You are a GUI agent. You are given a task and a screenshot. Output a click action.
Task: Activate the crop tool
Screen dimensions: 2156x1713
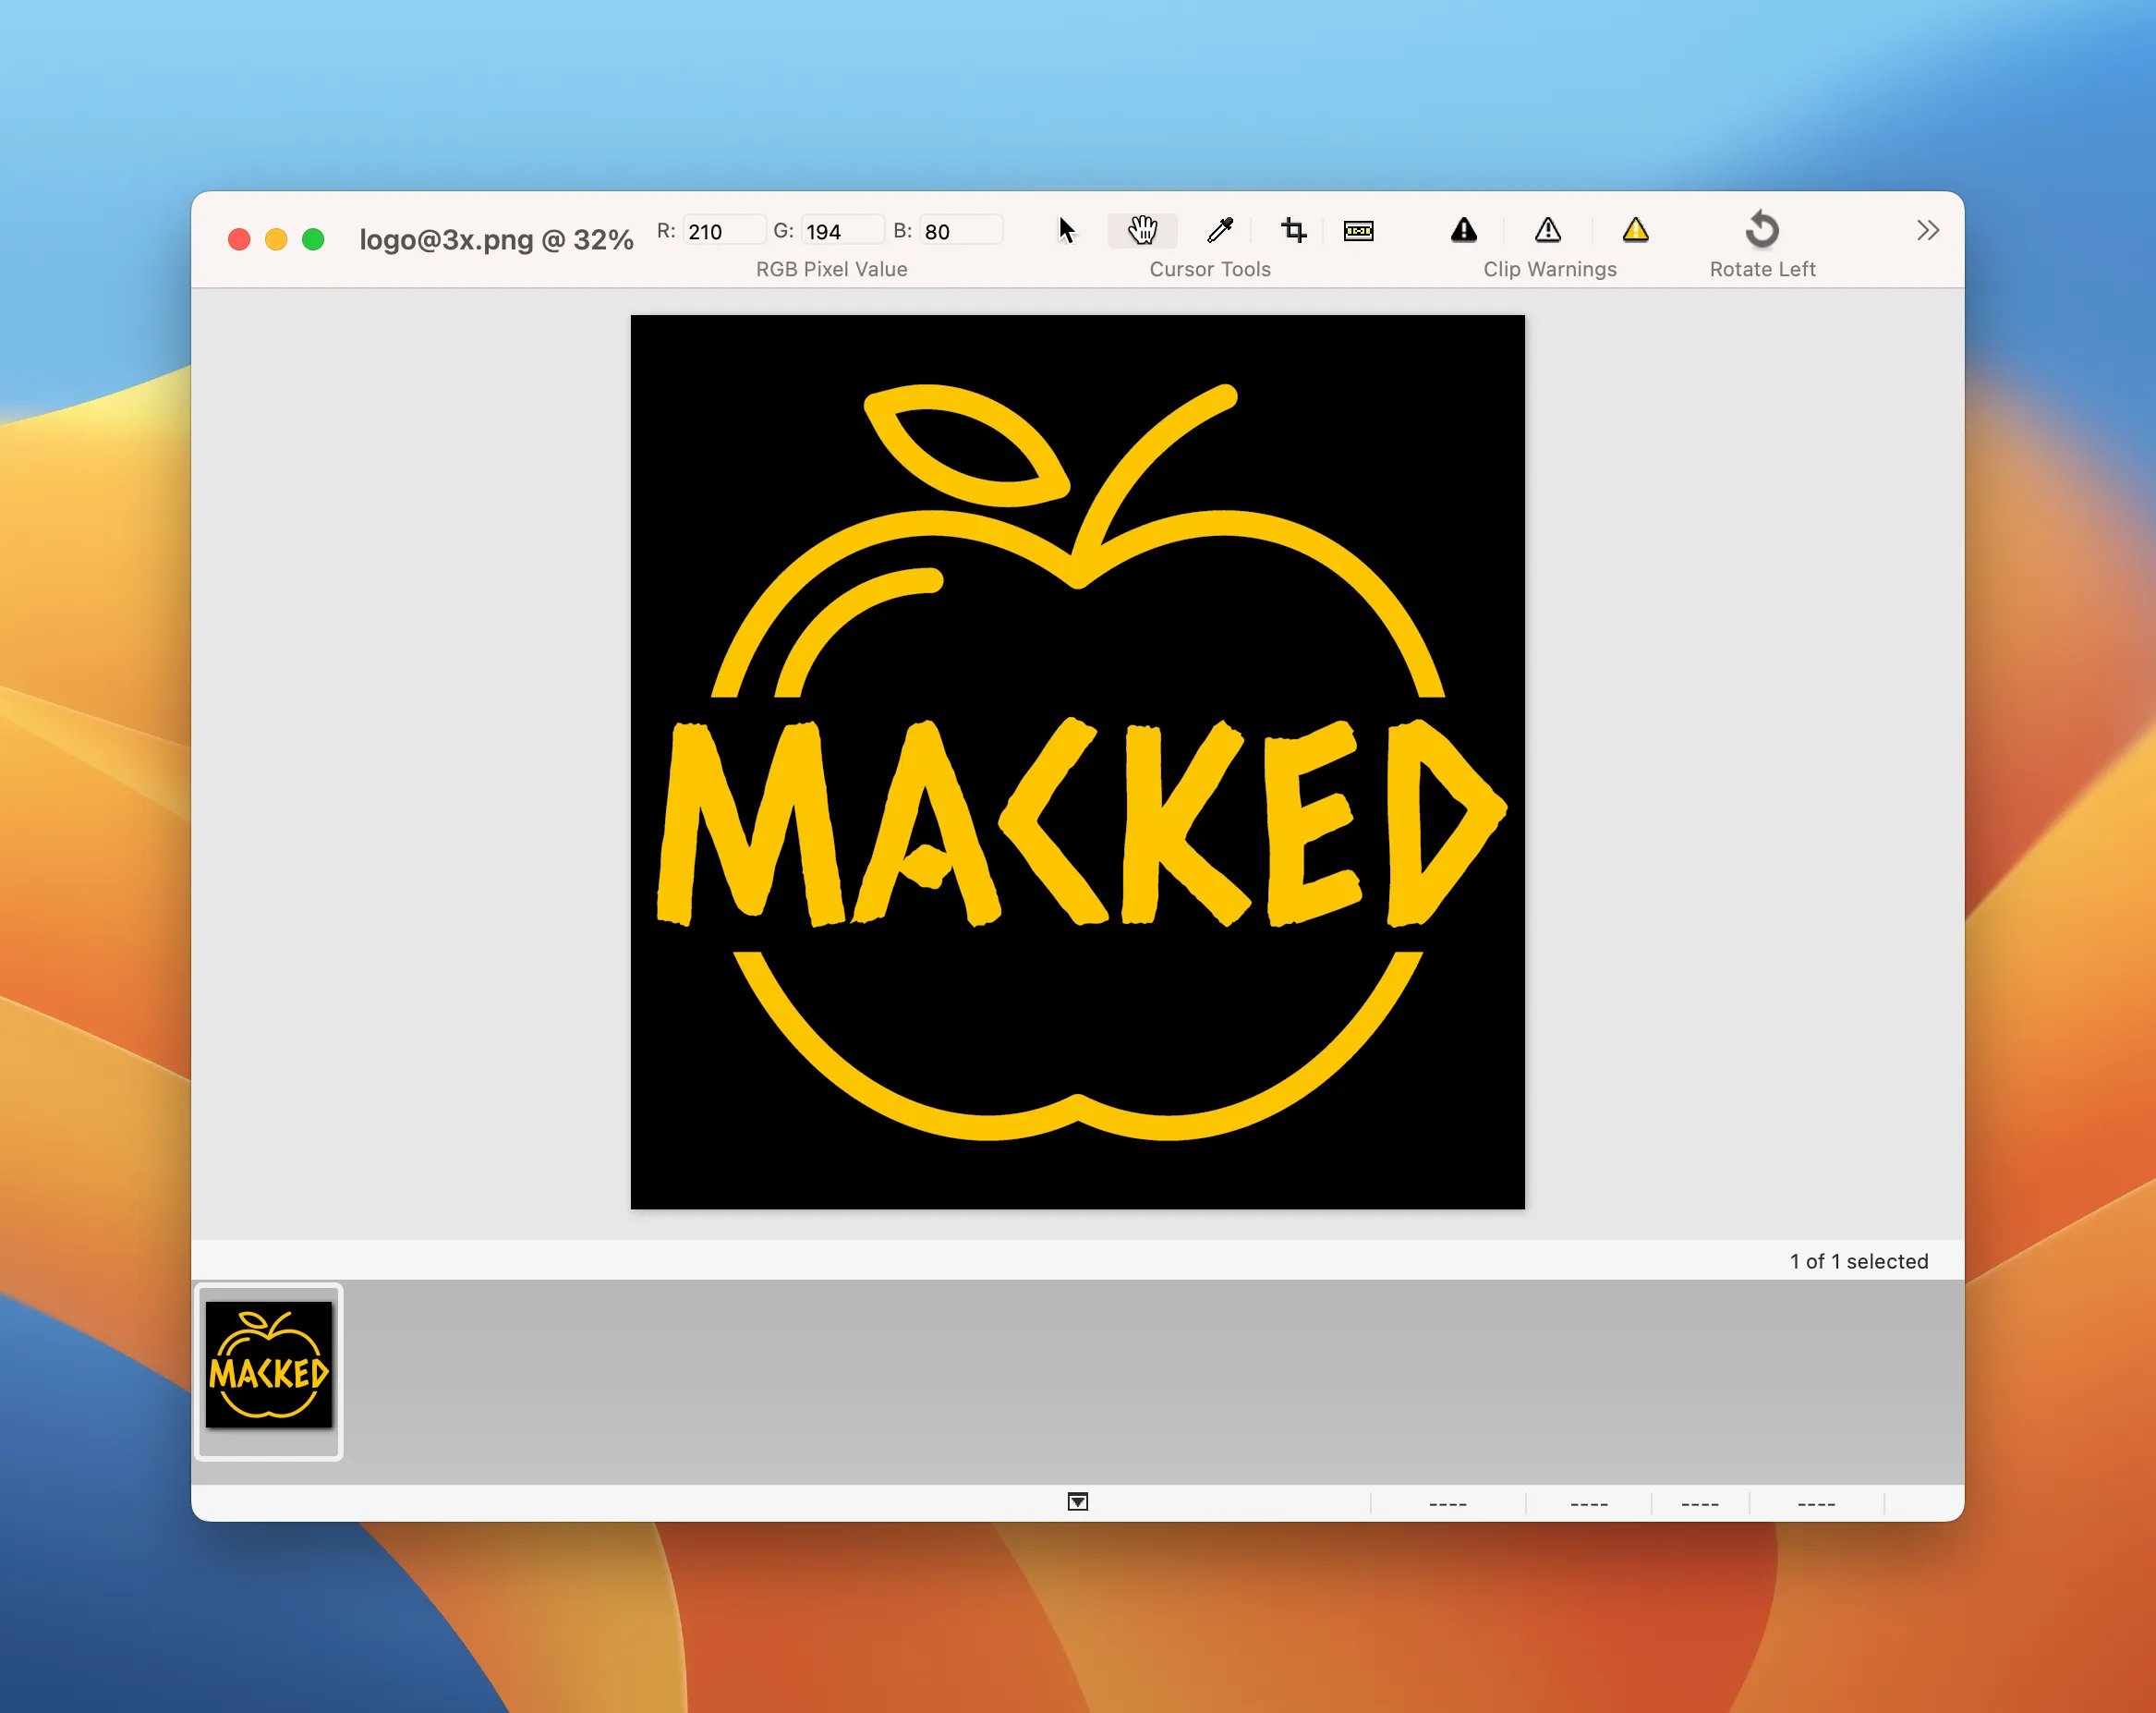click(x=1293, y=230)
